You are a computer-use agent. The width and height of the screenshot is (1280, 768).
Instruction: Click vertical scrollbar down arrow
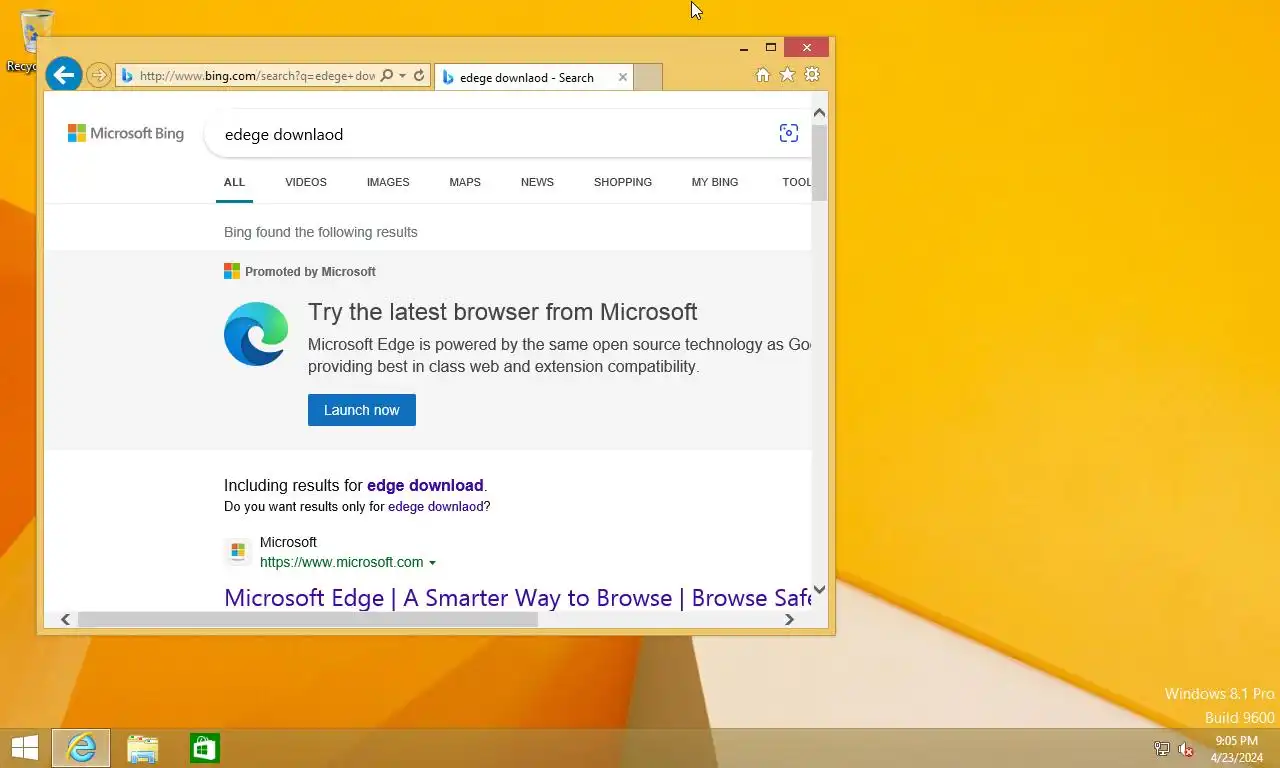(819, 590)
